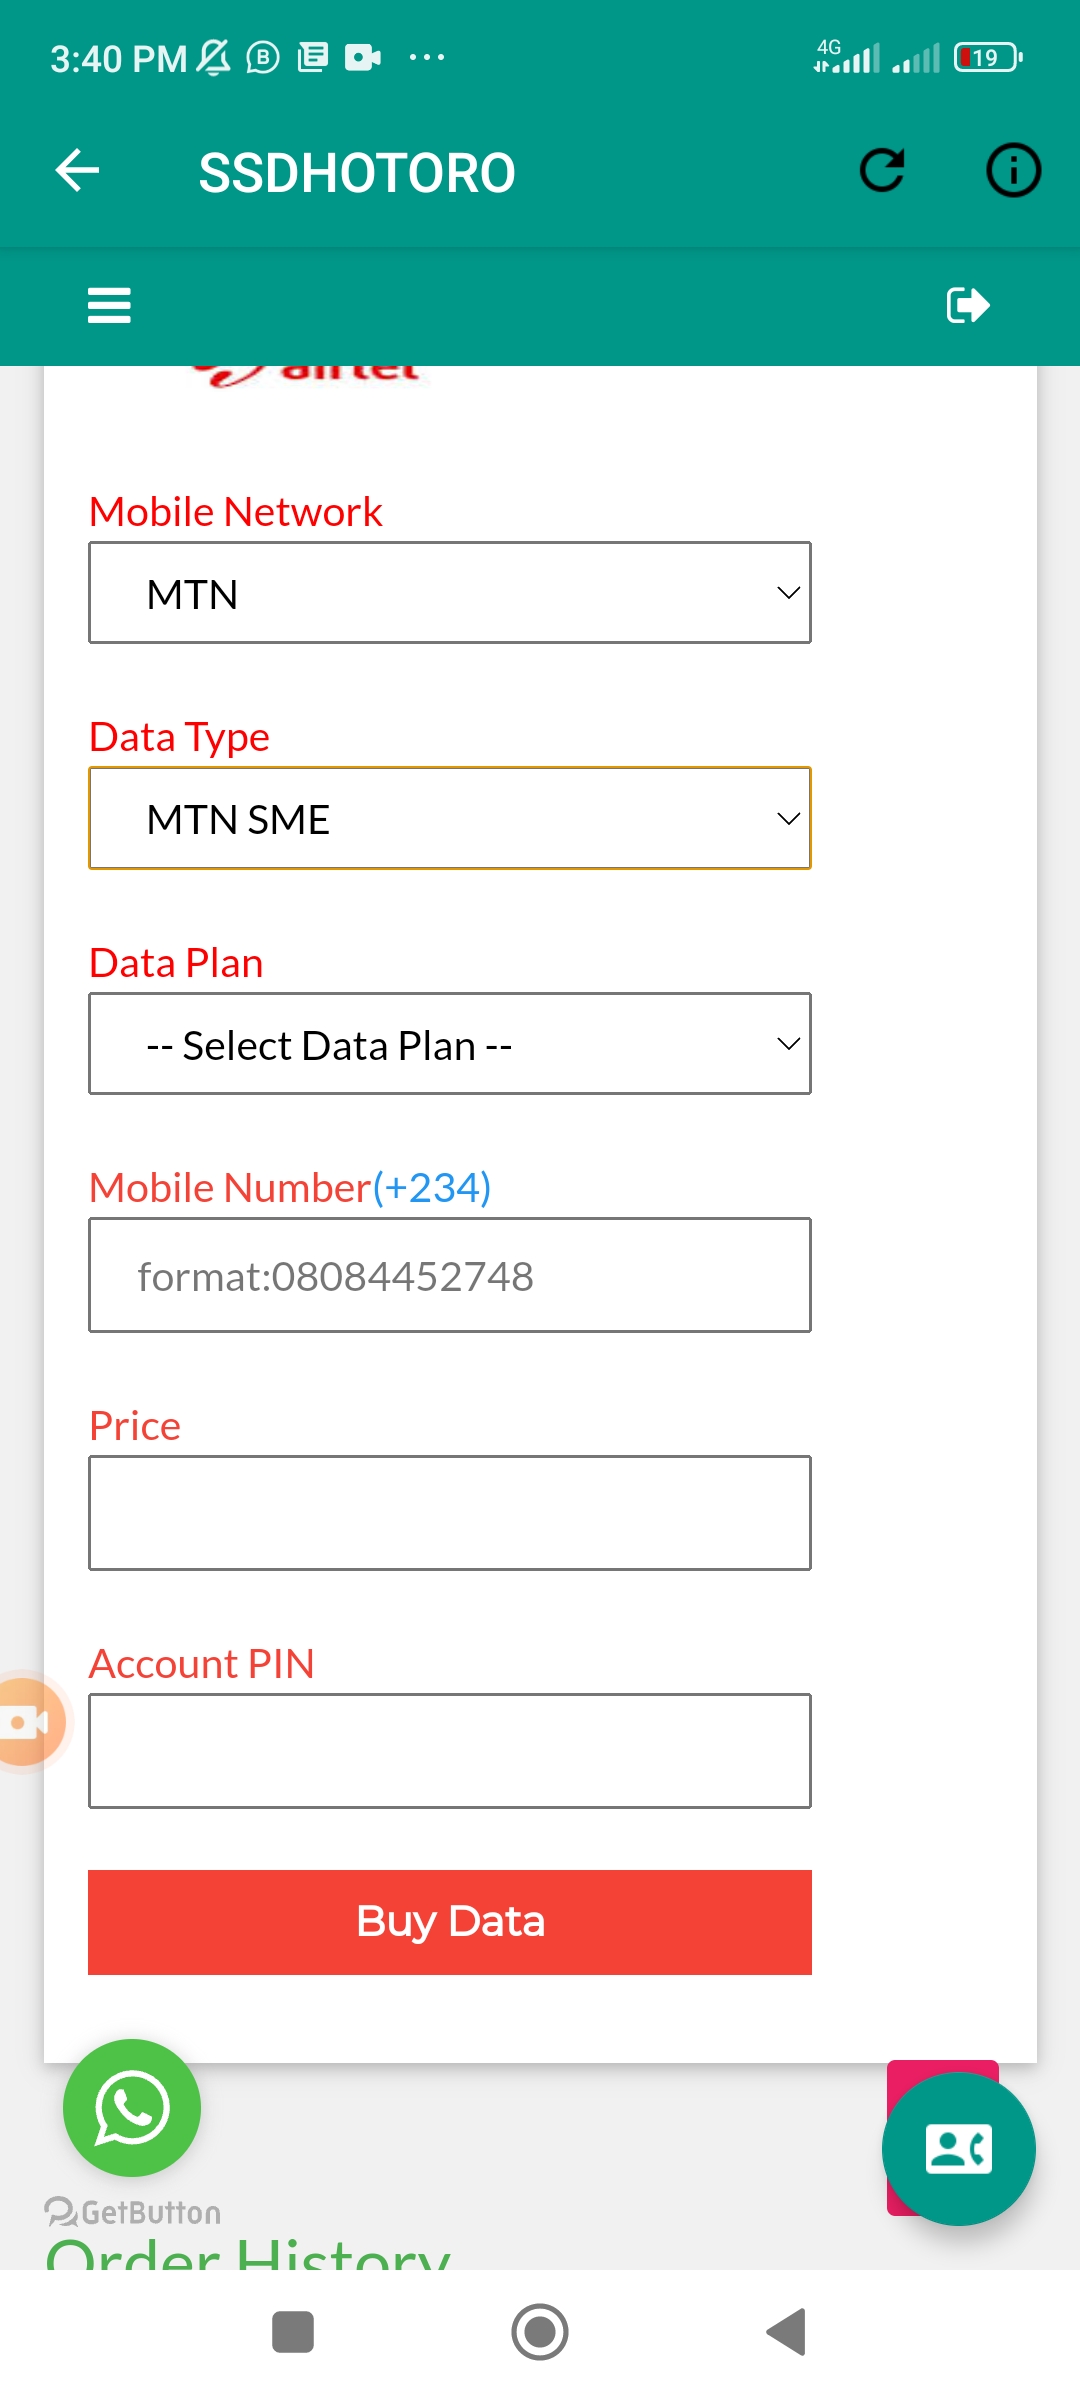Open the green WhatsApp chat button
This screenshot has width=1080, height=2400.
pyautogui.click(x=132, y=2108)
